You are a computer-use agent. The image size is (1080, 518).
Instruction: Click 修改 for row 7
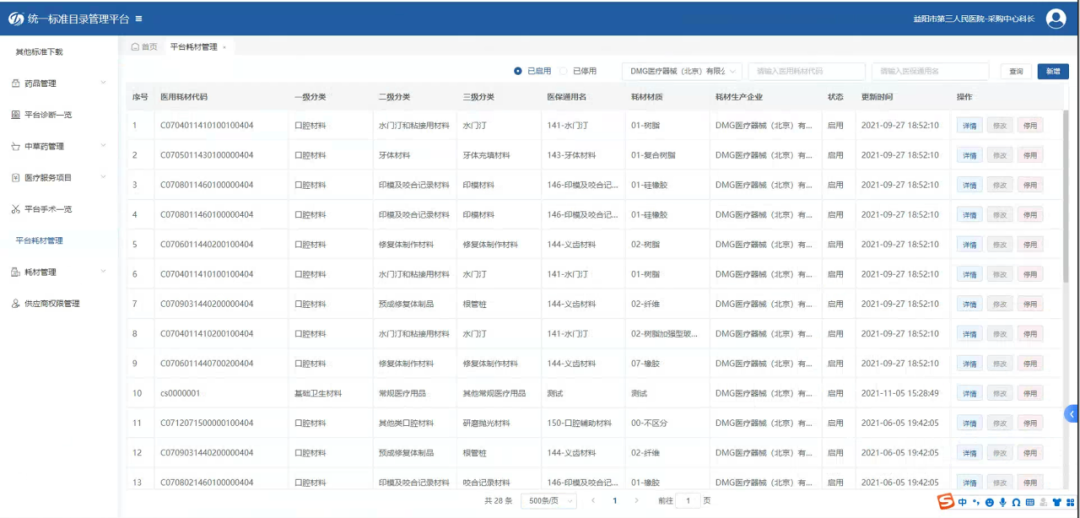click(999, 304)
